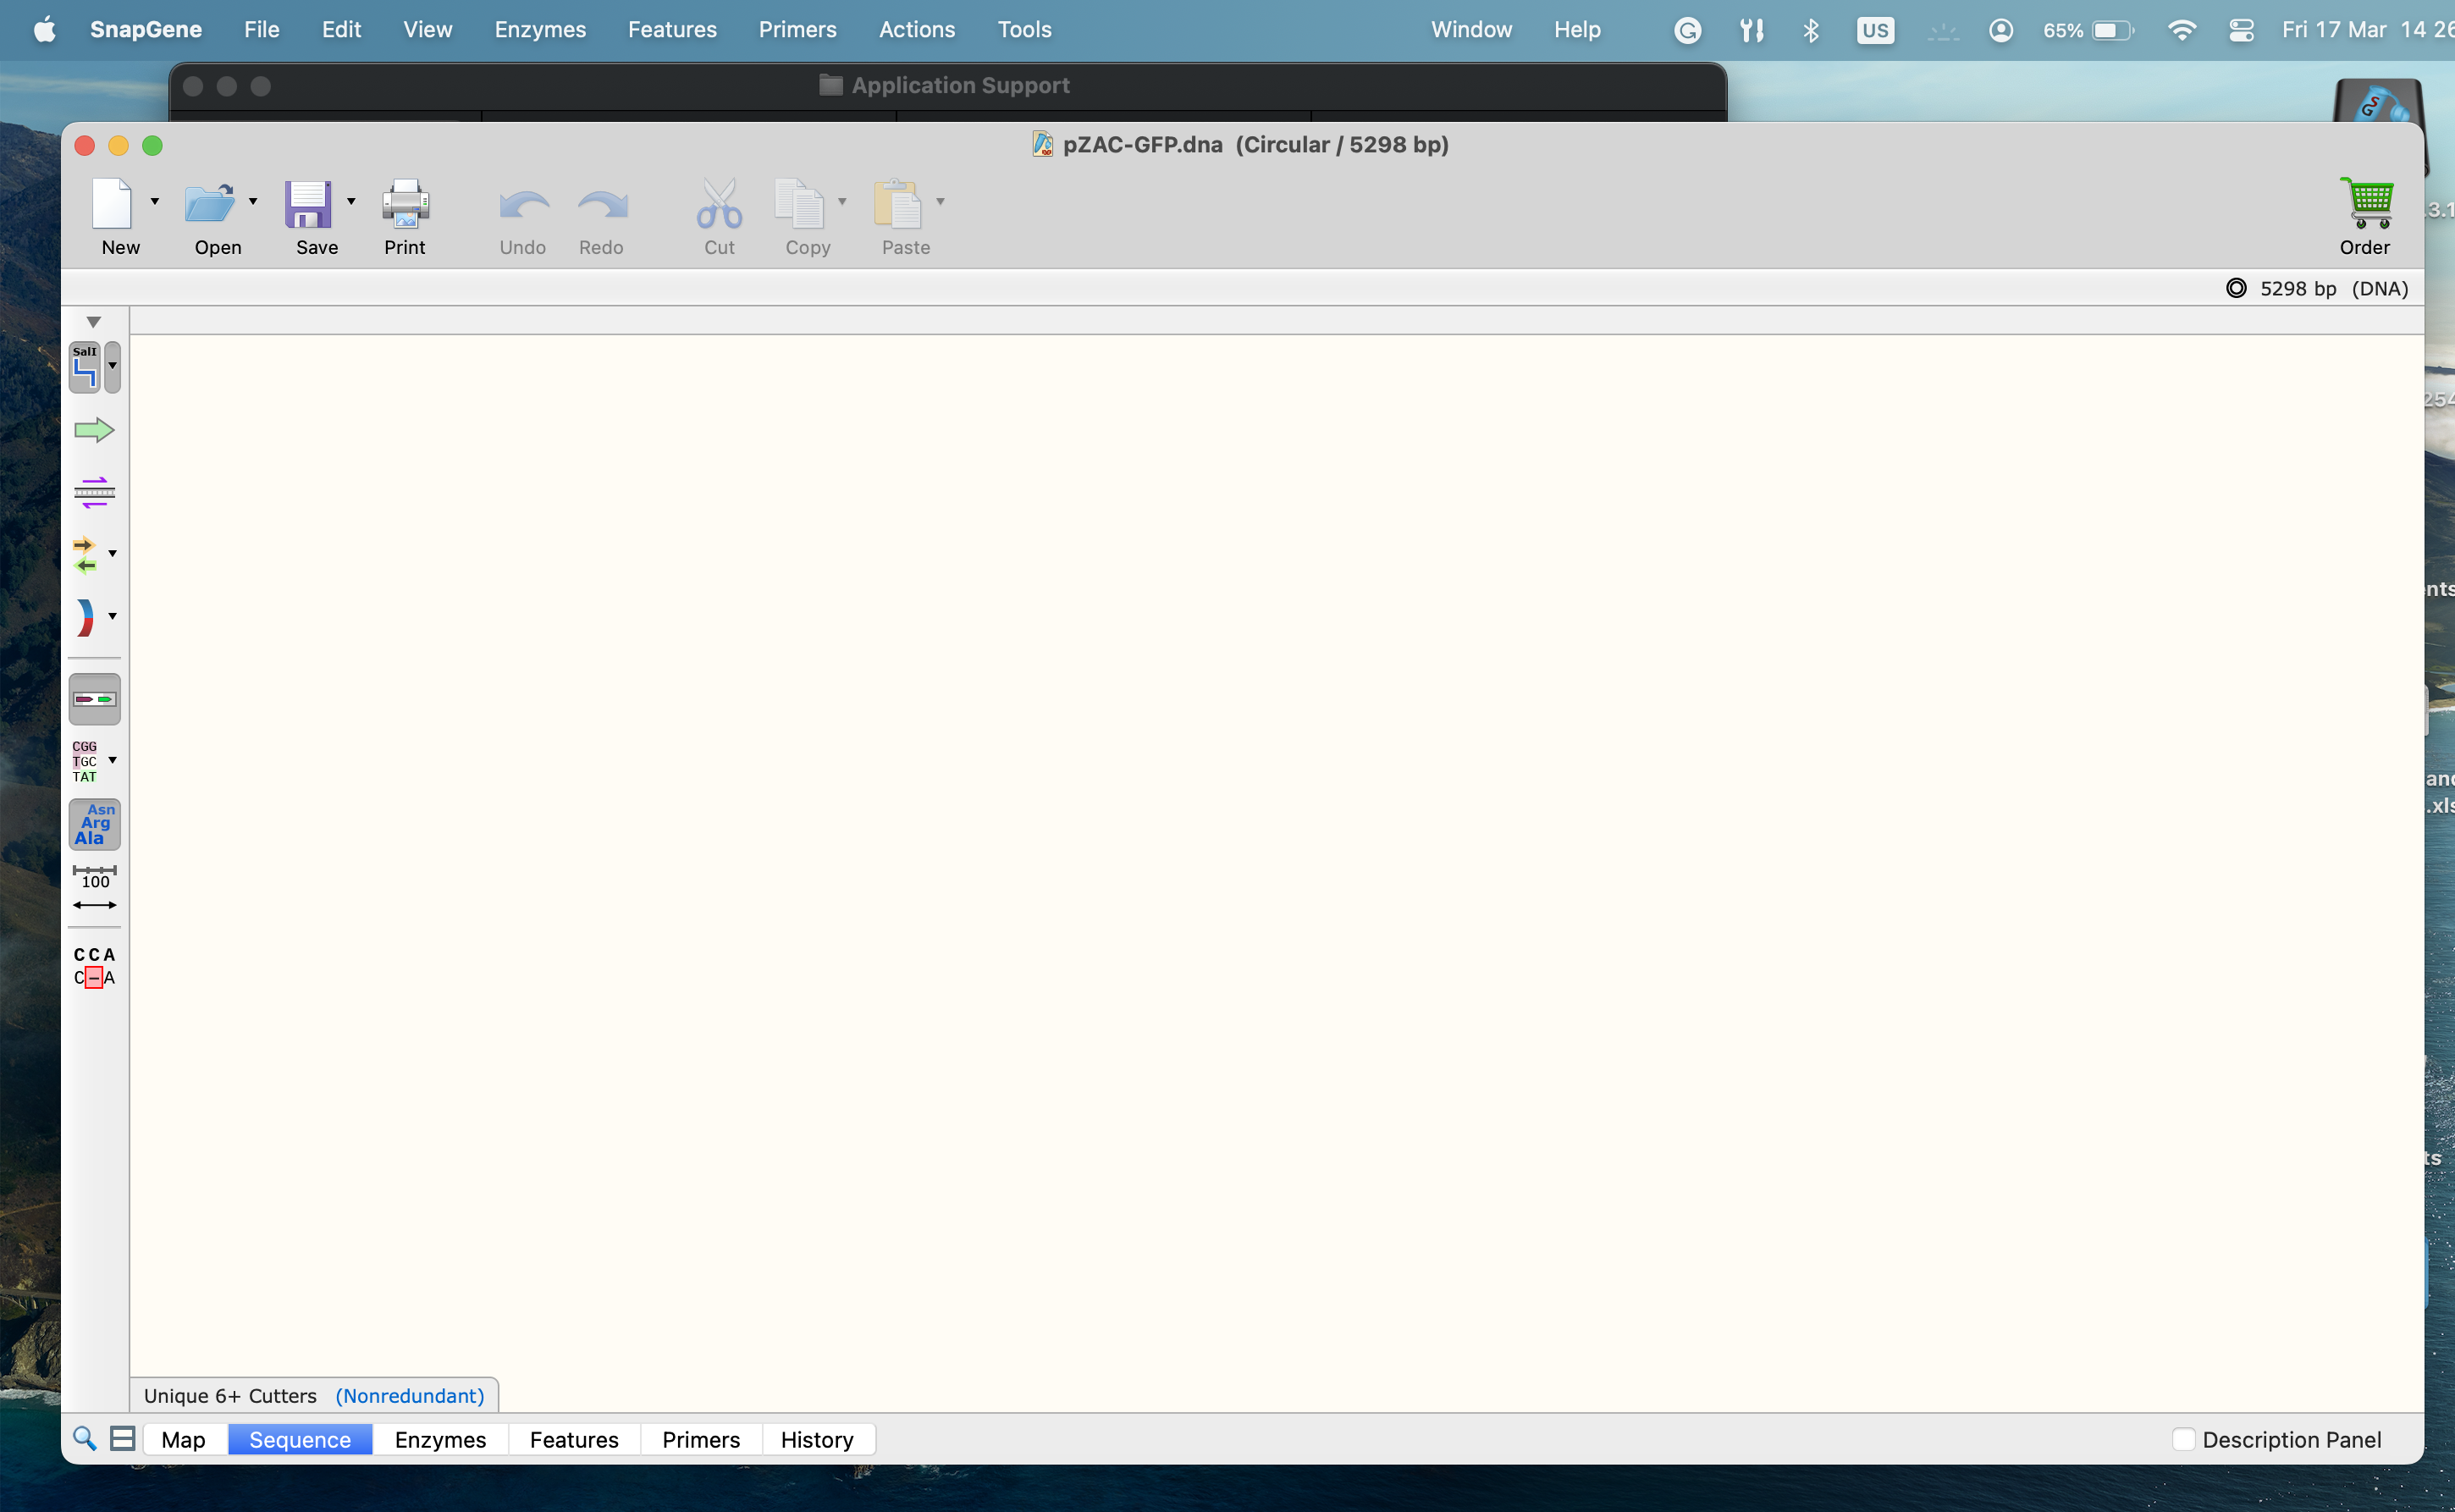Save the file using the floppy disk icon
The width and height of the screenshot is (2455, 1512).
tap(308, 203)
